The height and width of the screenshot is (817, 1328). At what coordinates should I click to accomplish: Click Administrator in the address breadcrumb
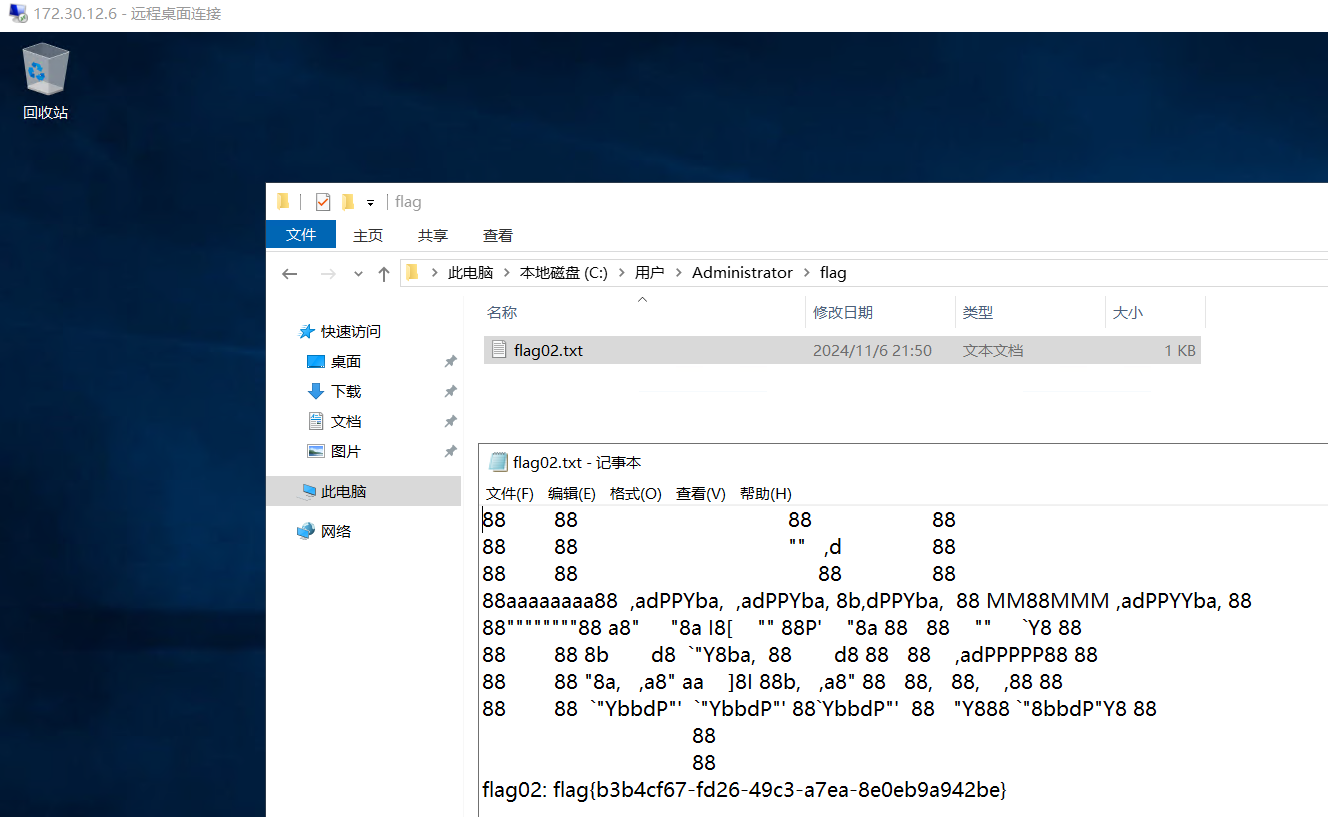coord(742,272)
